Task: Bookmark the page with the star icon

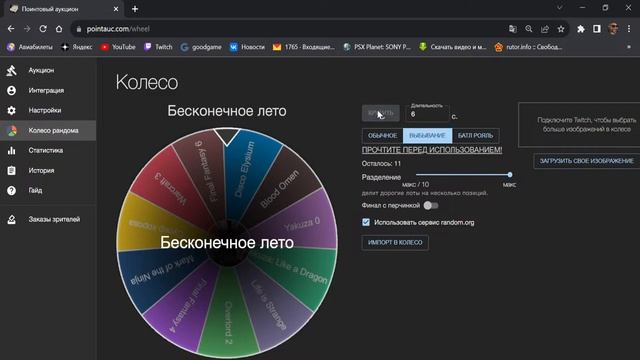Action: click(561, 29)
